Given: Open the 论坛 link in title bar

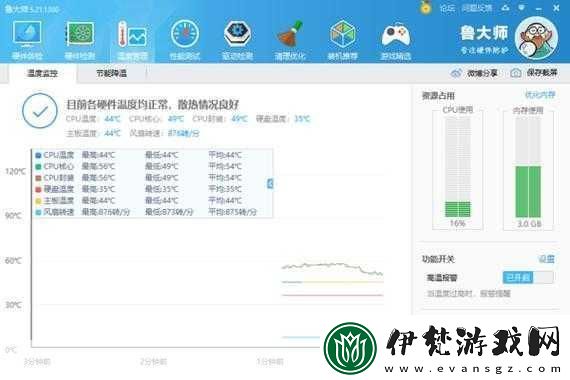Looking at the screenshot, I should pos(447,8).
